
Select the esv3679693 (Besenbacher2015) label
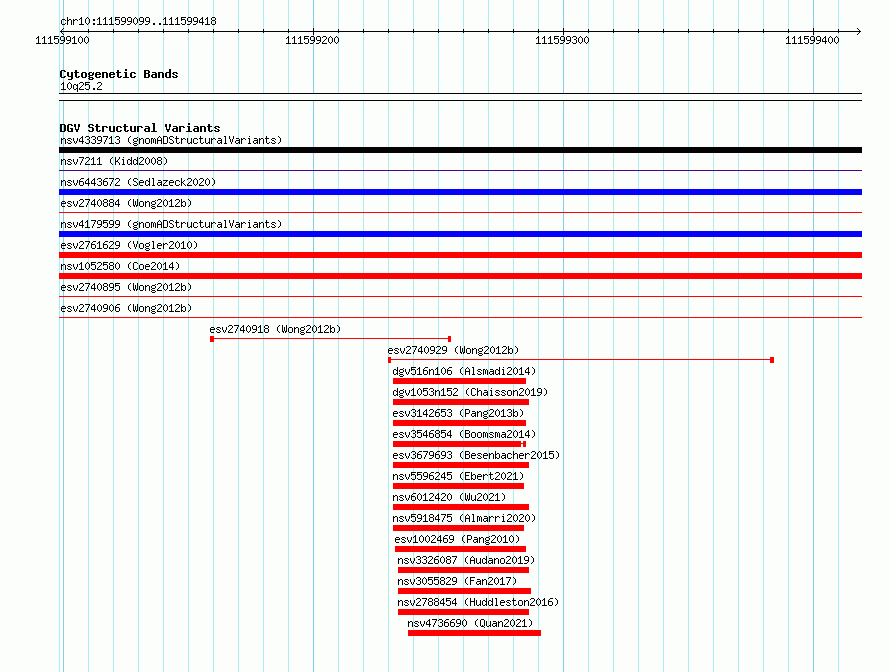(476, 455)
